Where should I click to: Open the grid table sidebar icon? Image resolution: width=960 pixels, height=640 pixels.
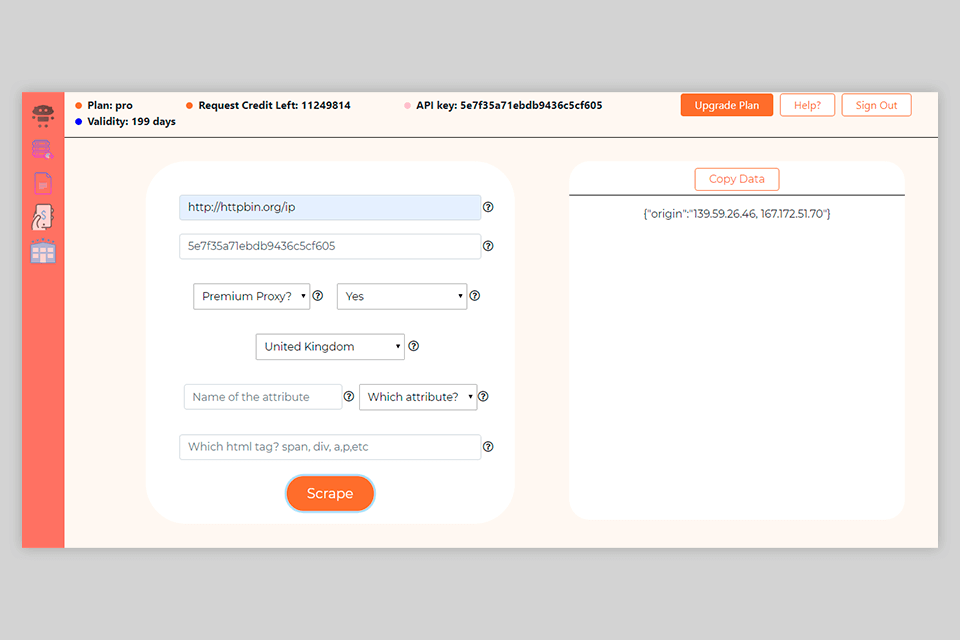point(43,251)
